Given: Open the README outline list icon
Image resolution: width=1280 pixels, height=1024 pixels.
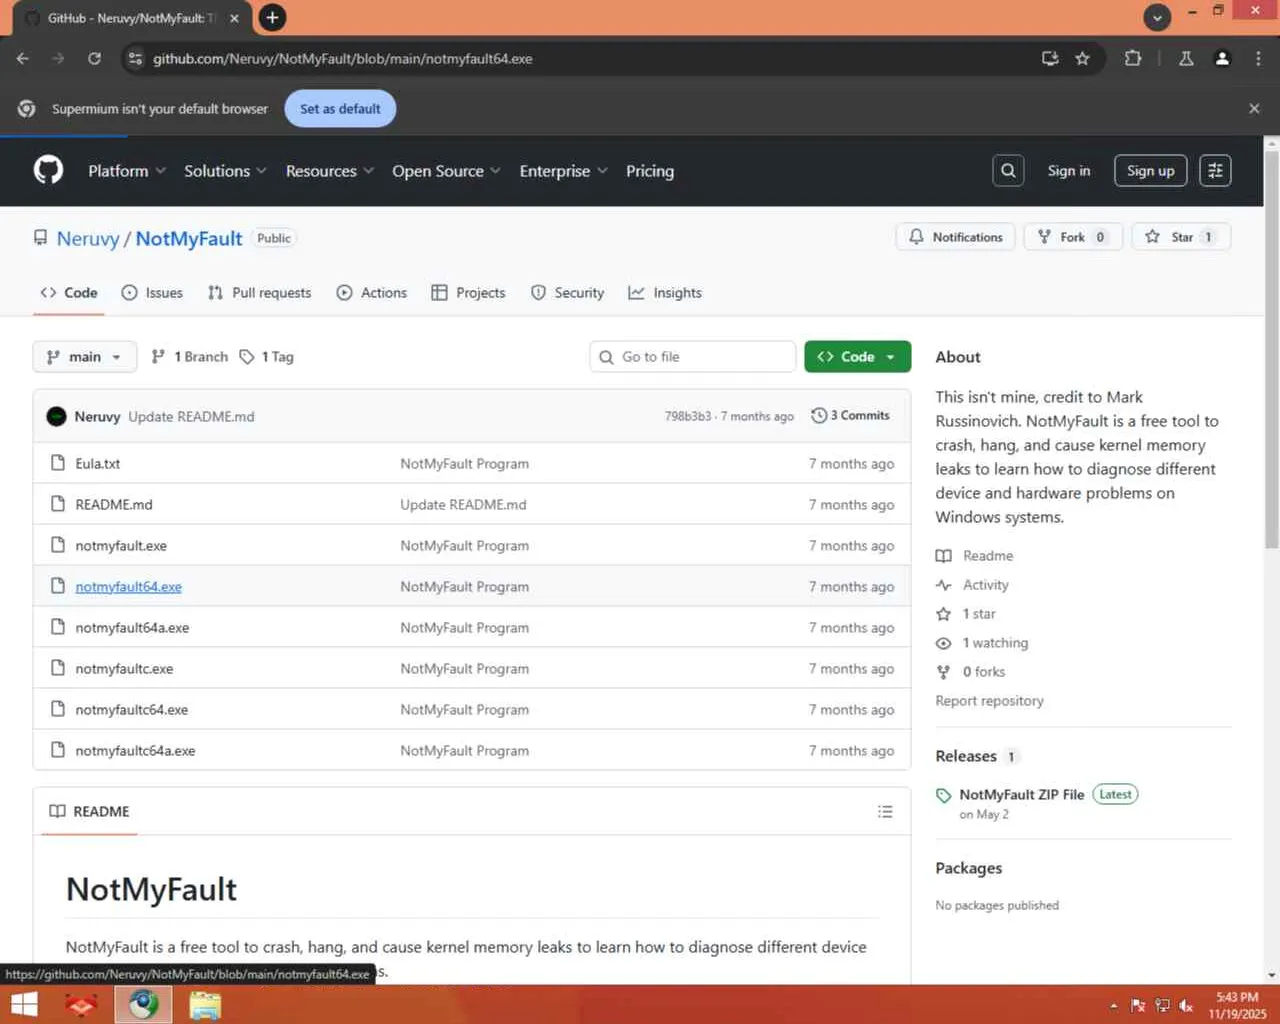Looking at the screenshot, I should [885, 811].
